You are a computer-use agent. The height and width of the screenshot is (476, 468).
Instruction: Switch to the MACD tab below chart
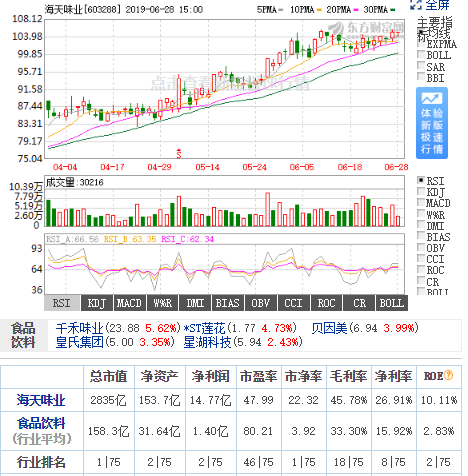click(x=129, y=303)
